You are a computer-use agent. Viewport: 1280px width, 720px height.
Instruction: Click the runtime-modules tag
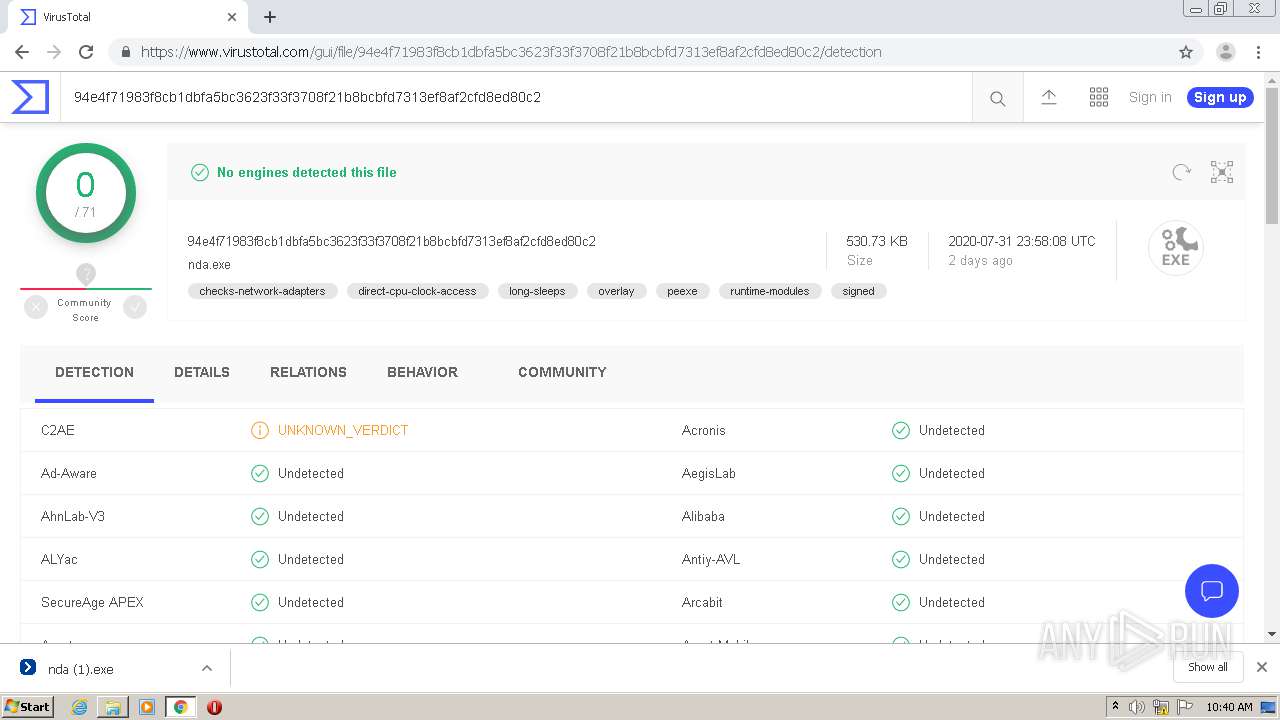click(769, 291)
